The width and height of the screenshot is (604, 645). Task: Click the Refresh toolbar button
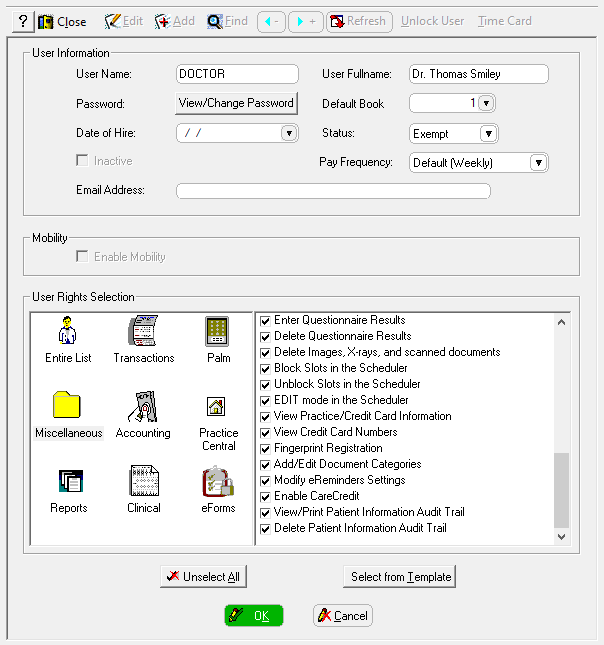coord(359,21)
